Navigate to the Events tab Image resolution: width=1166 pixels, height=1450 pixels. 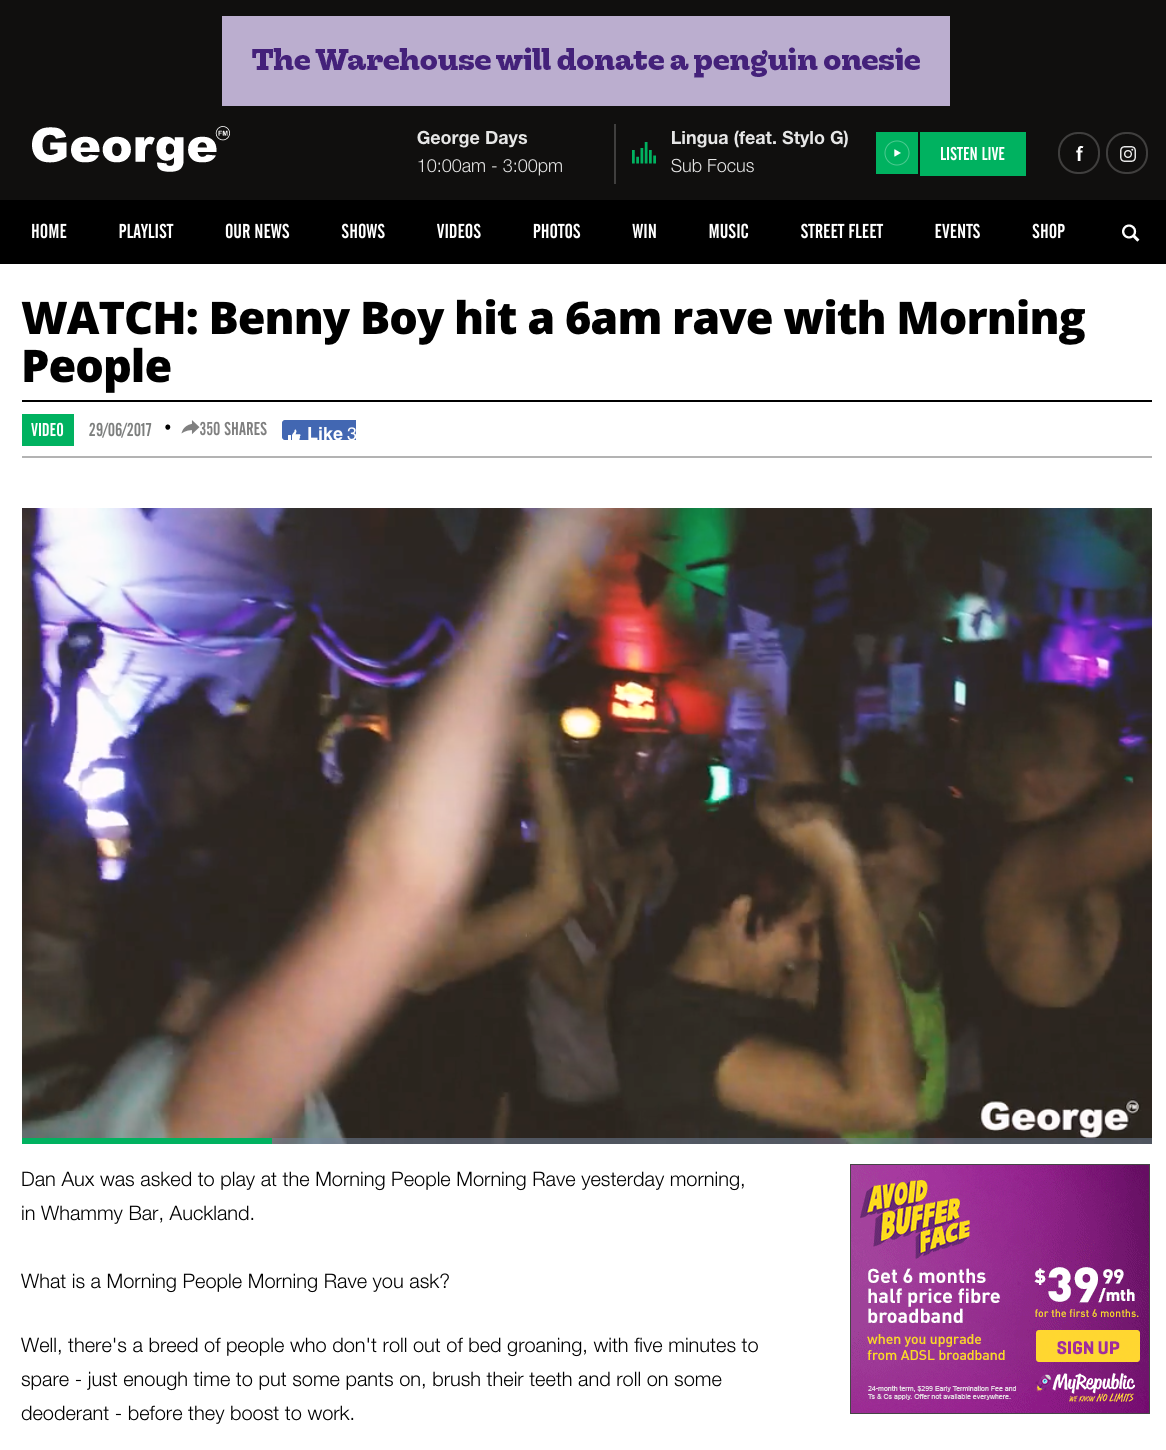(957, 231)
